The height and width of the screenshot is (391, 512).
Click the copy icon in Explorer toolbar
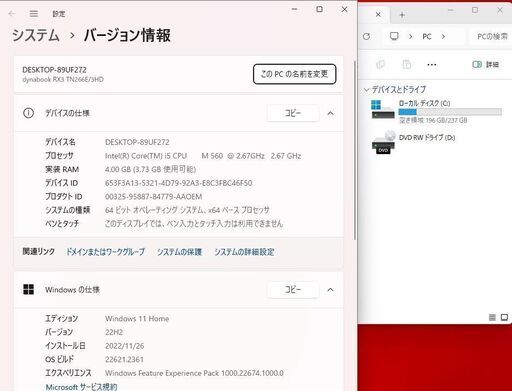click(x=380, y=64)
